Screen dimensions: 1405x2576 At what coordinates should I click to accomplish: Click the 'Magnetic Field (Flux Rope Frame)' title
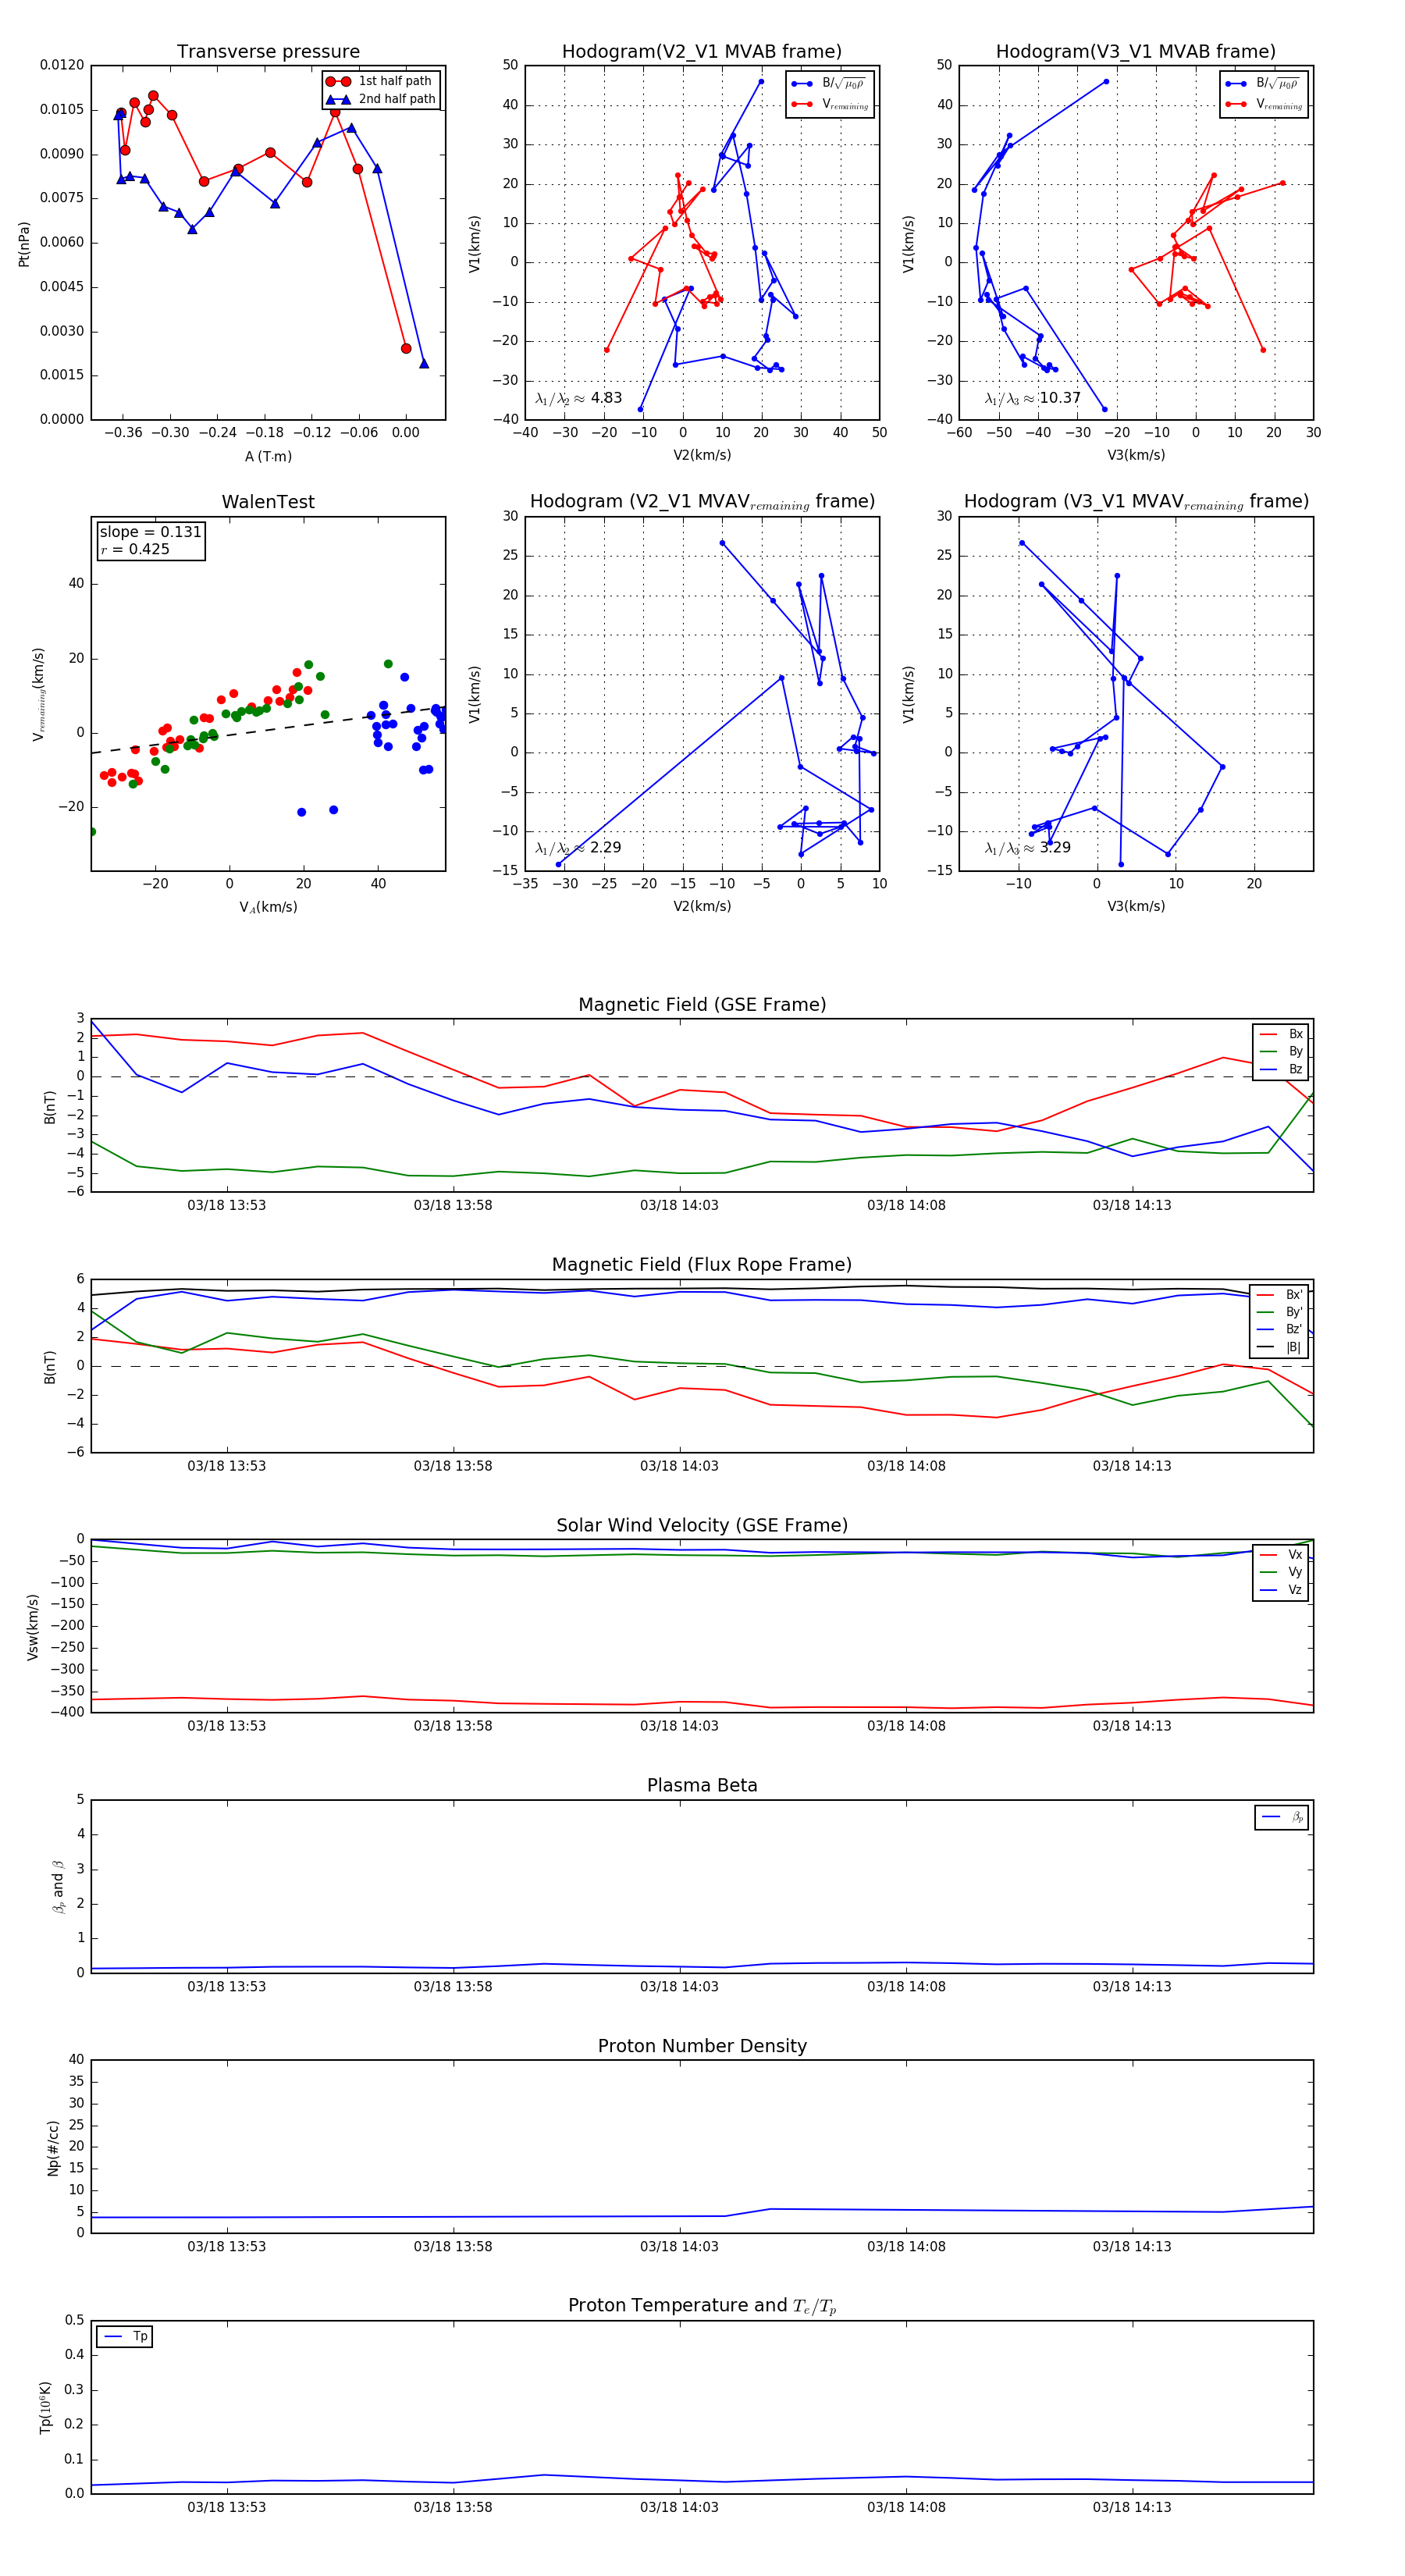702,1265
